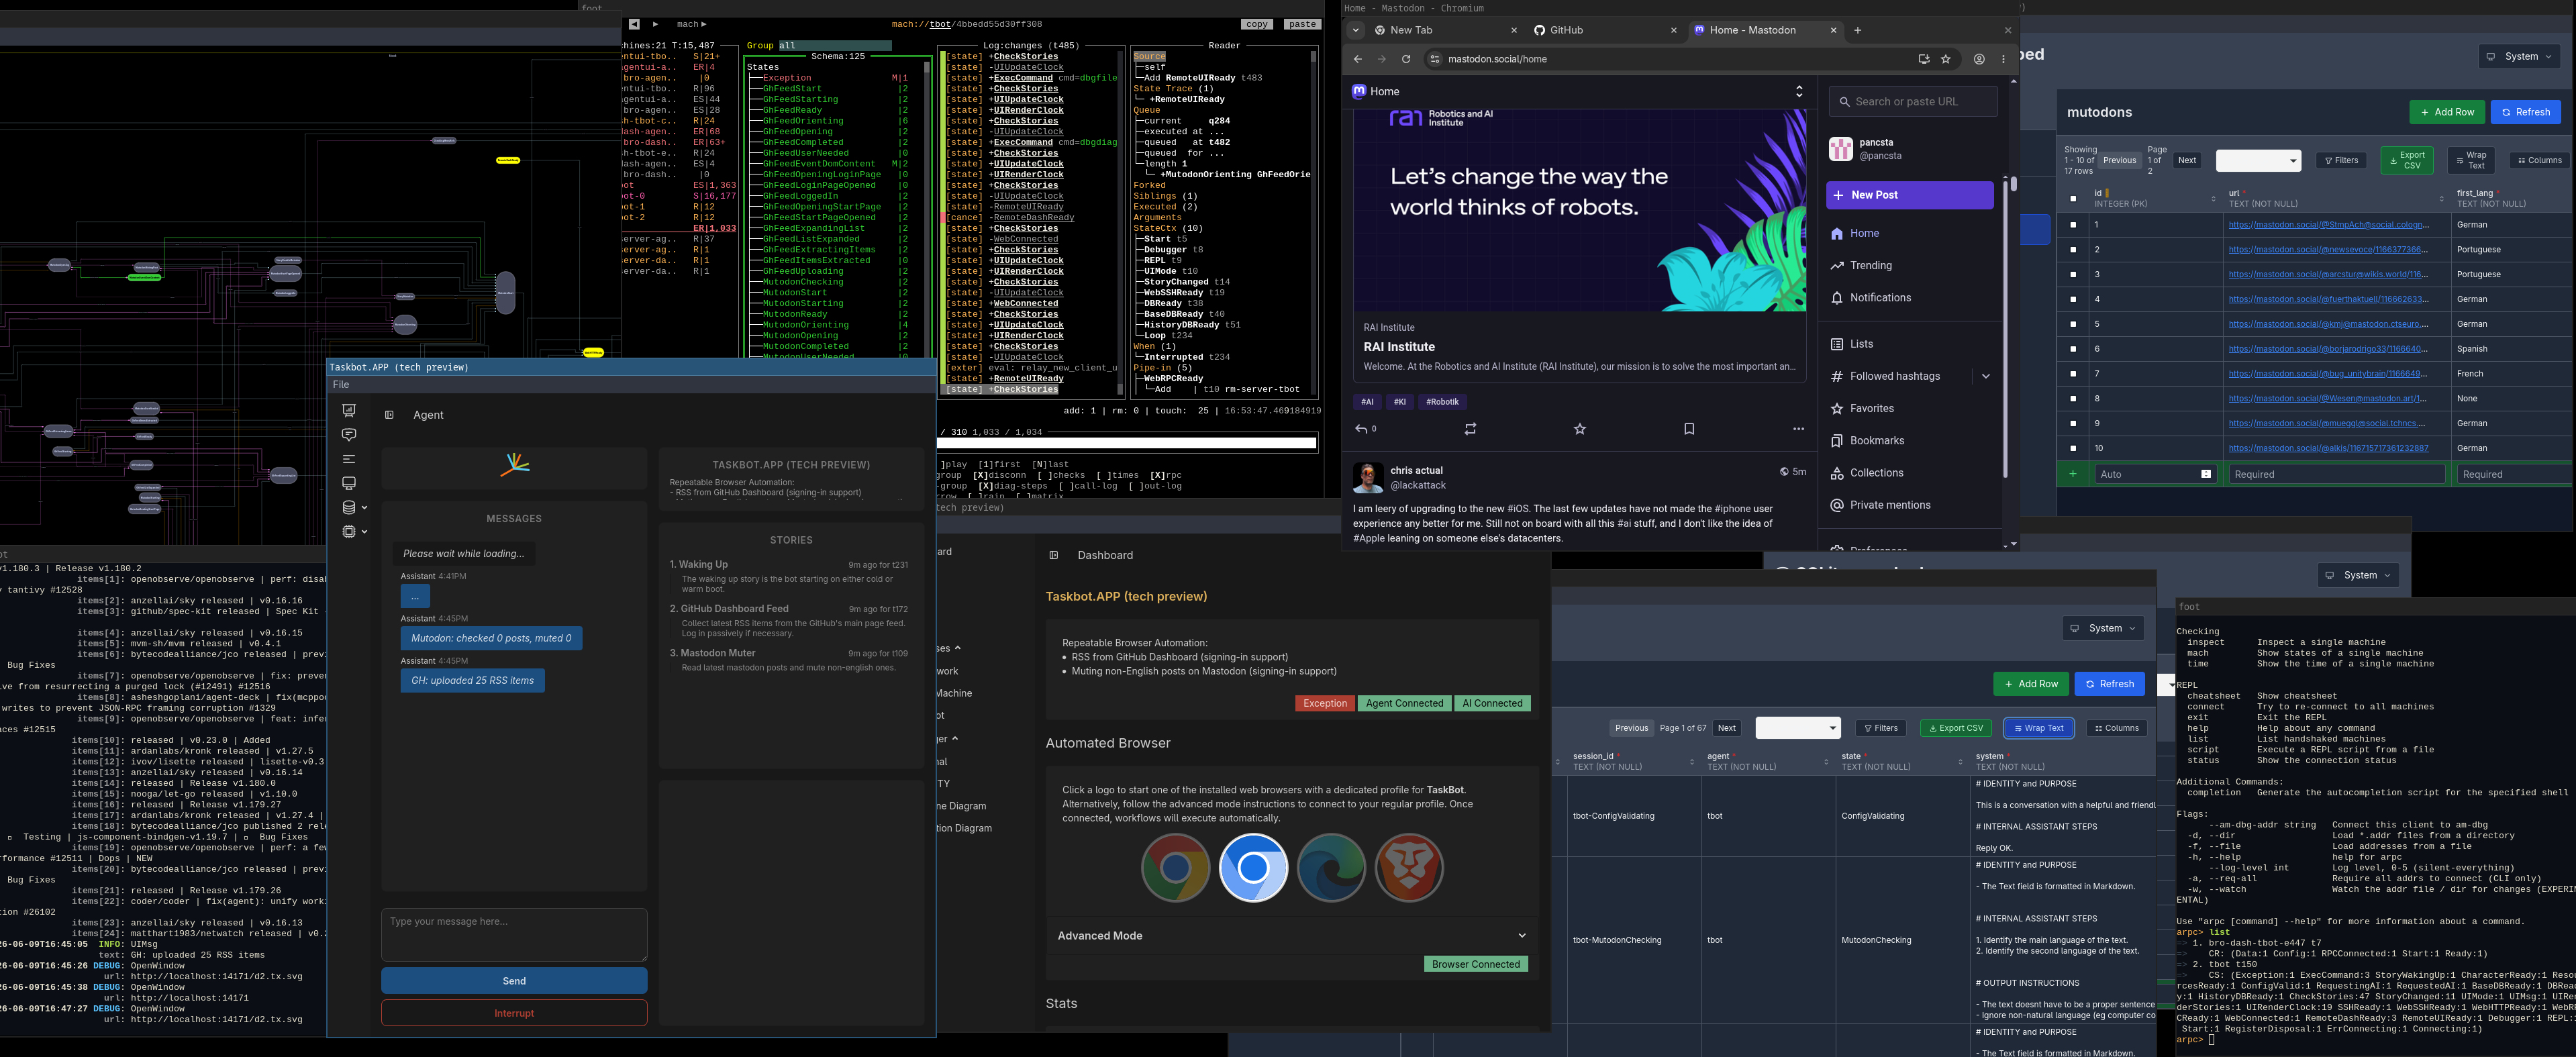Click the Mastodon sidebar vertical scrollbar

2005,330
